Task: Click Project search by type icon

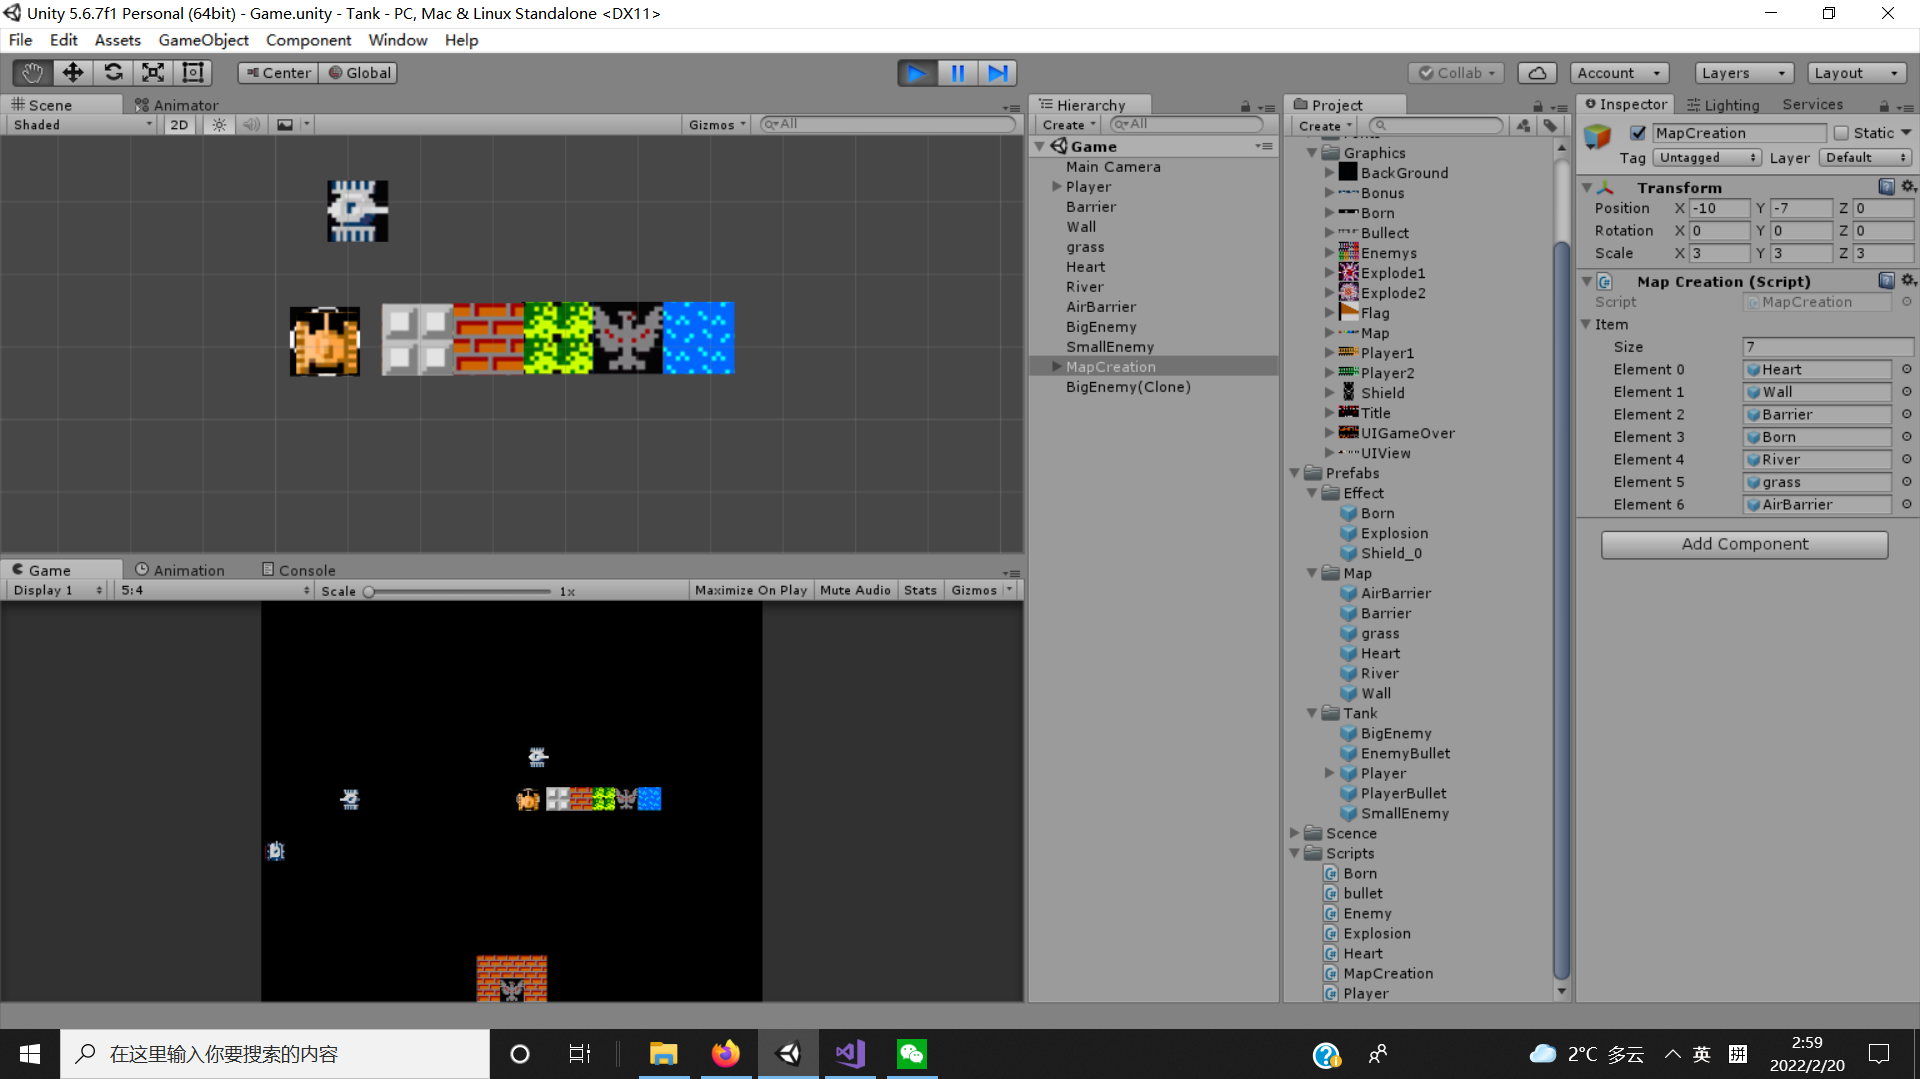Action: pos(1523,126)
